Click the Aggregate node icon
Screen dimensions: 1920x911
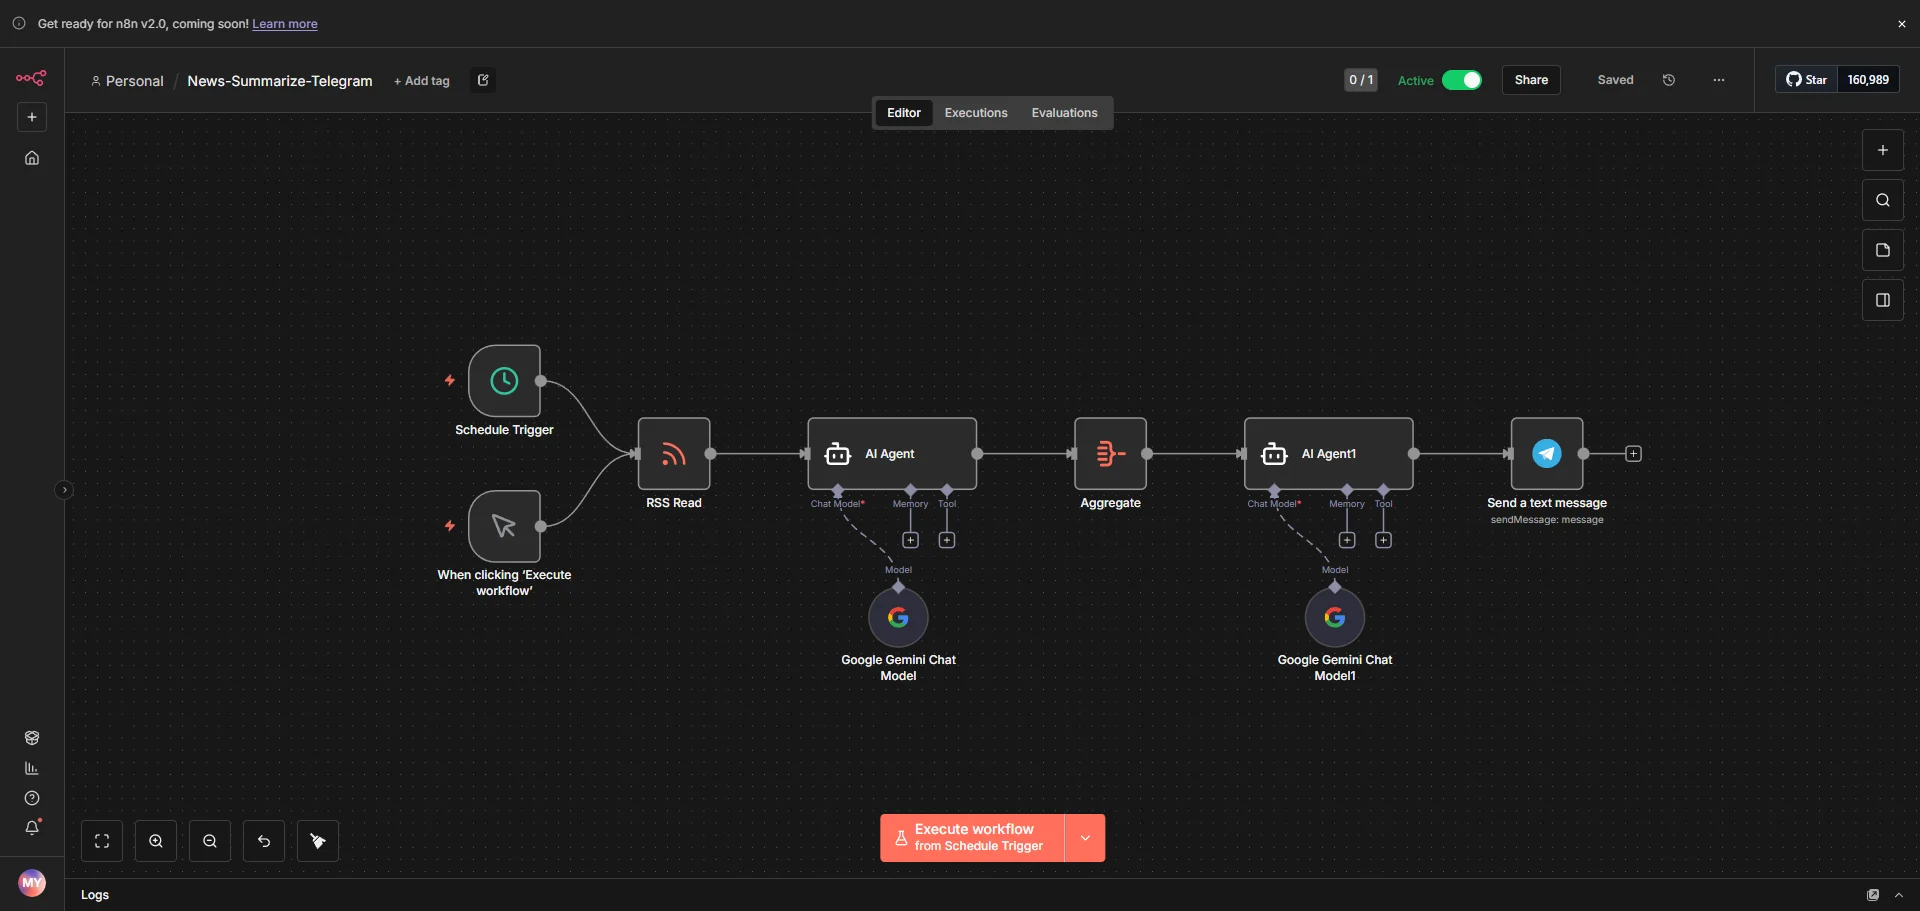pyautogui.click(x=1110, y=454)
